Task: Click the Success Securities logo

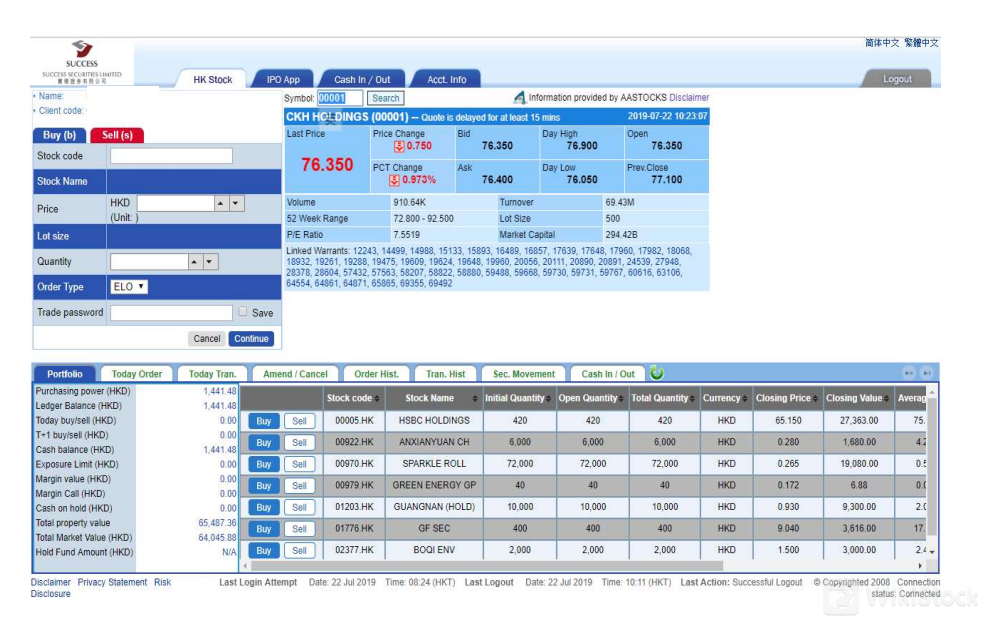Action: (82, 62)
